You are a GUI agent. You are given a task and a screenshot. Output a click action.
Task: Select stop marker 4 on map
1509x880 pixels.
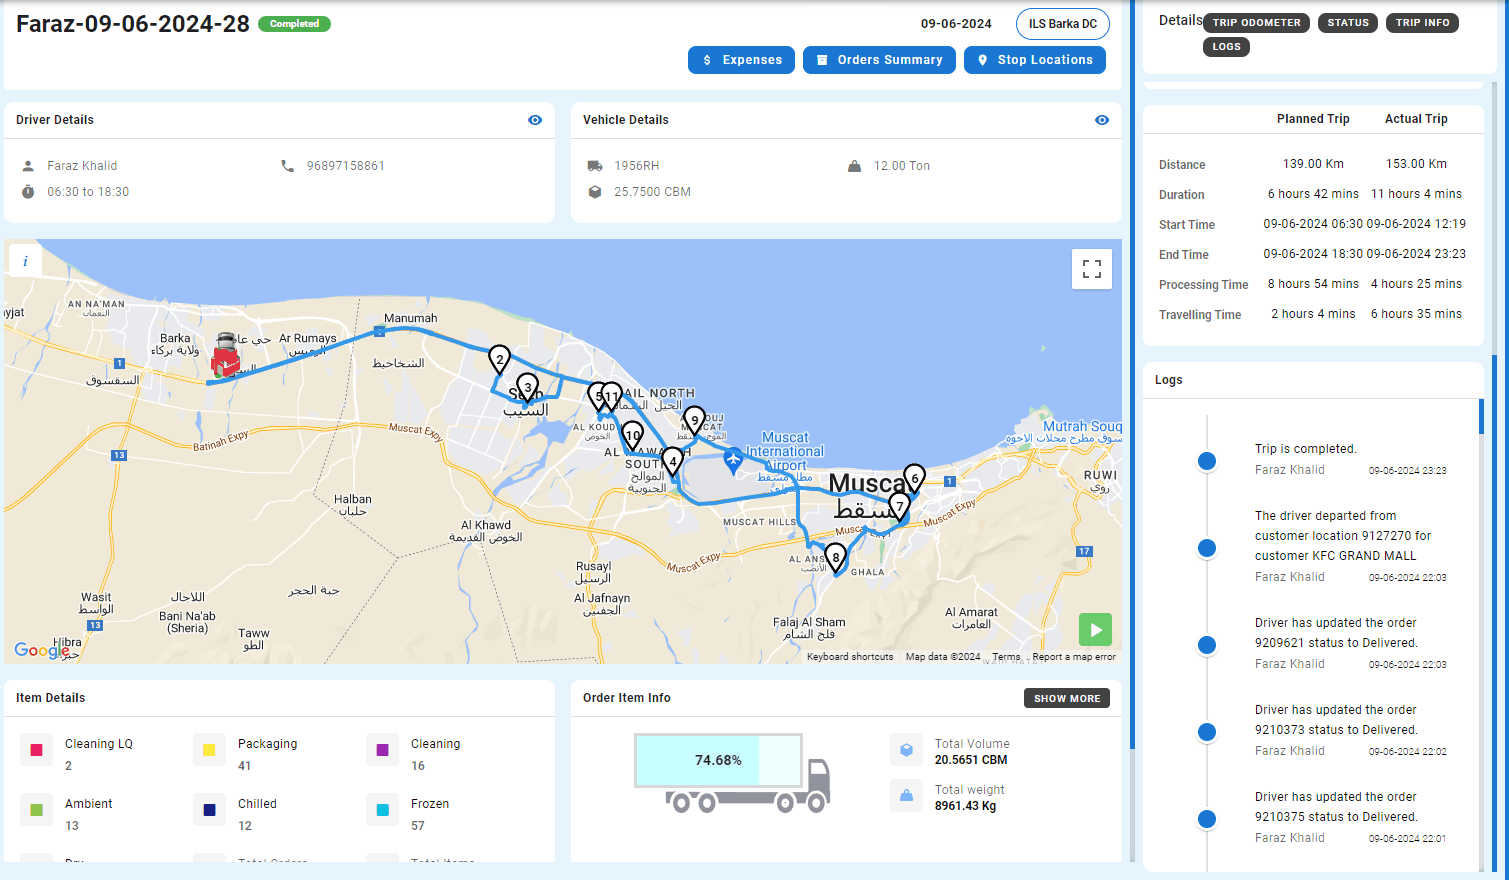673,461
